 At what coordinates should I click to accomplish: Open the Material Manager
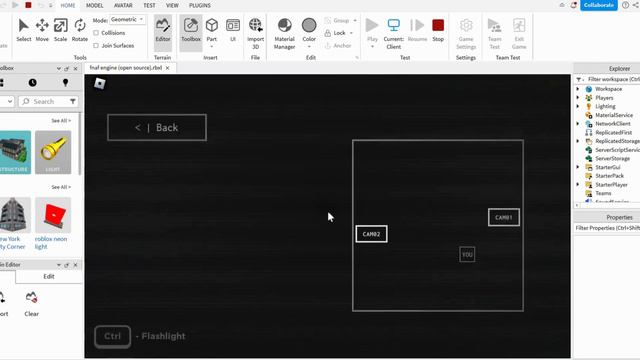tap(284, 33)
